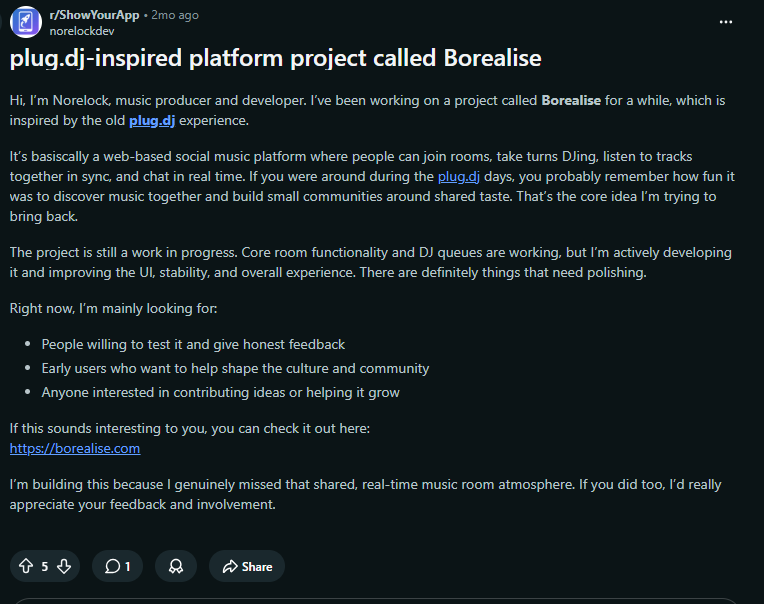Screen dimensions: 764x604
Task: Open the r/ShowYourApp community link
Action: click(x=95, y=15)
